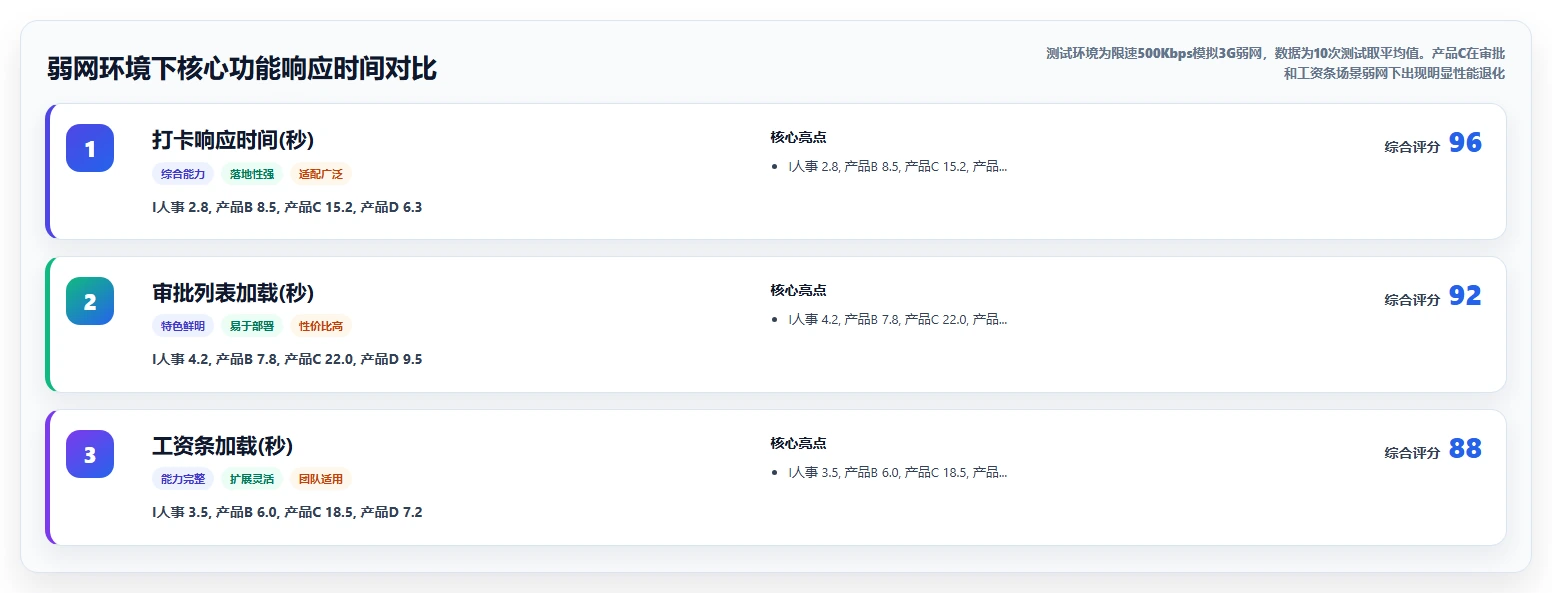Click the score 96 value
1552x593 pixels.
pos(1465,143)
